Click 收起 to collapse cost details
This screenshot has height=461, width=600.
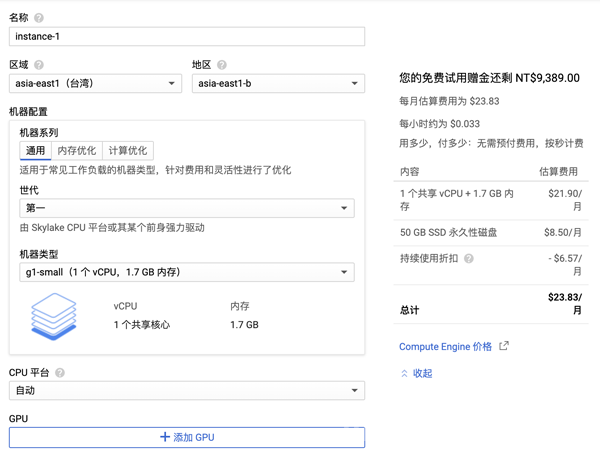point(423,374)
